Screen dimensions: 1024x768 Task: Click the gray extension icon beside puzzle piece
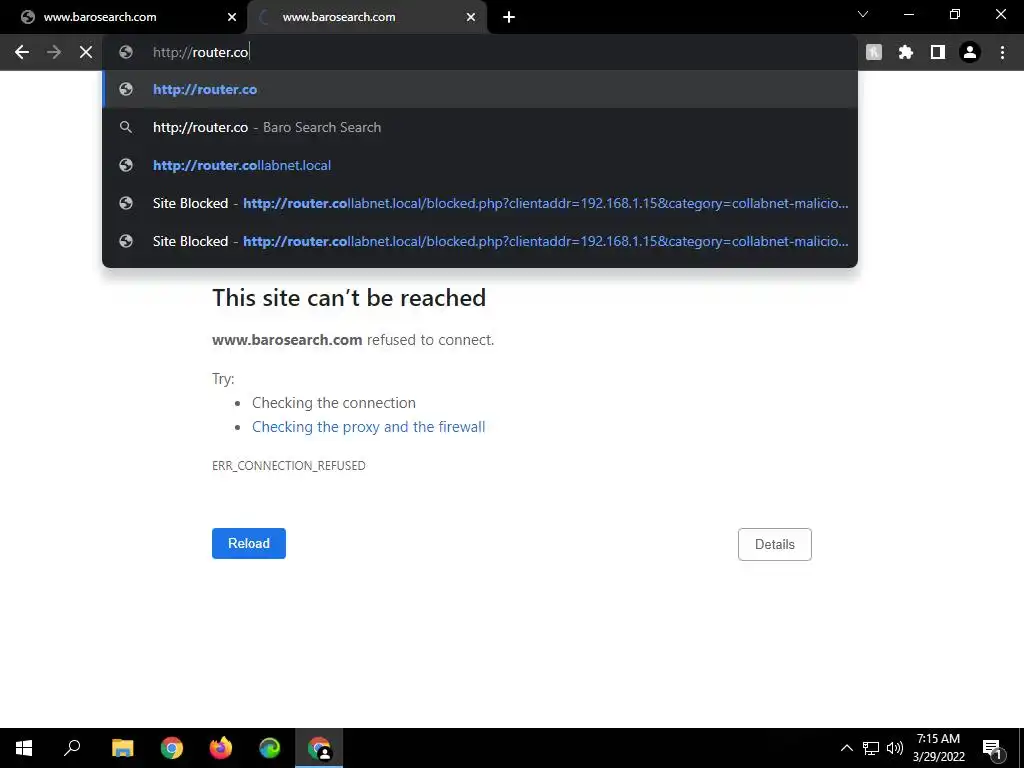point(874,52)
